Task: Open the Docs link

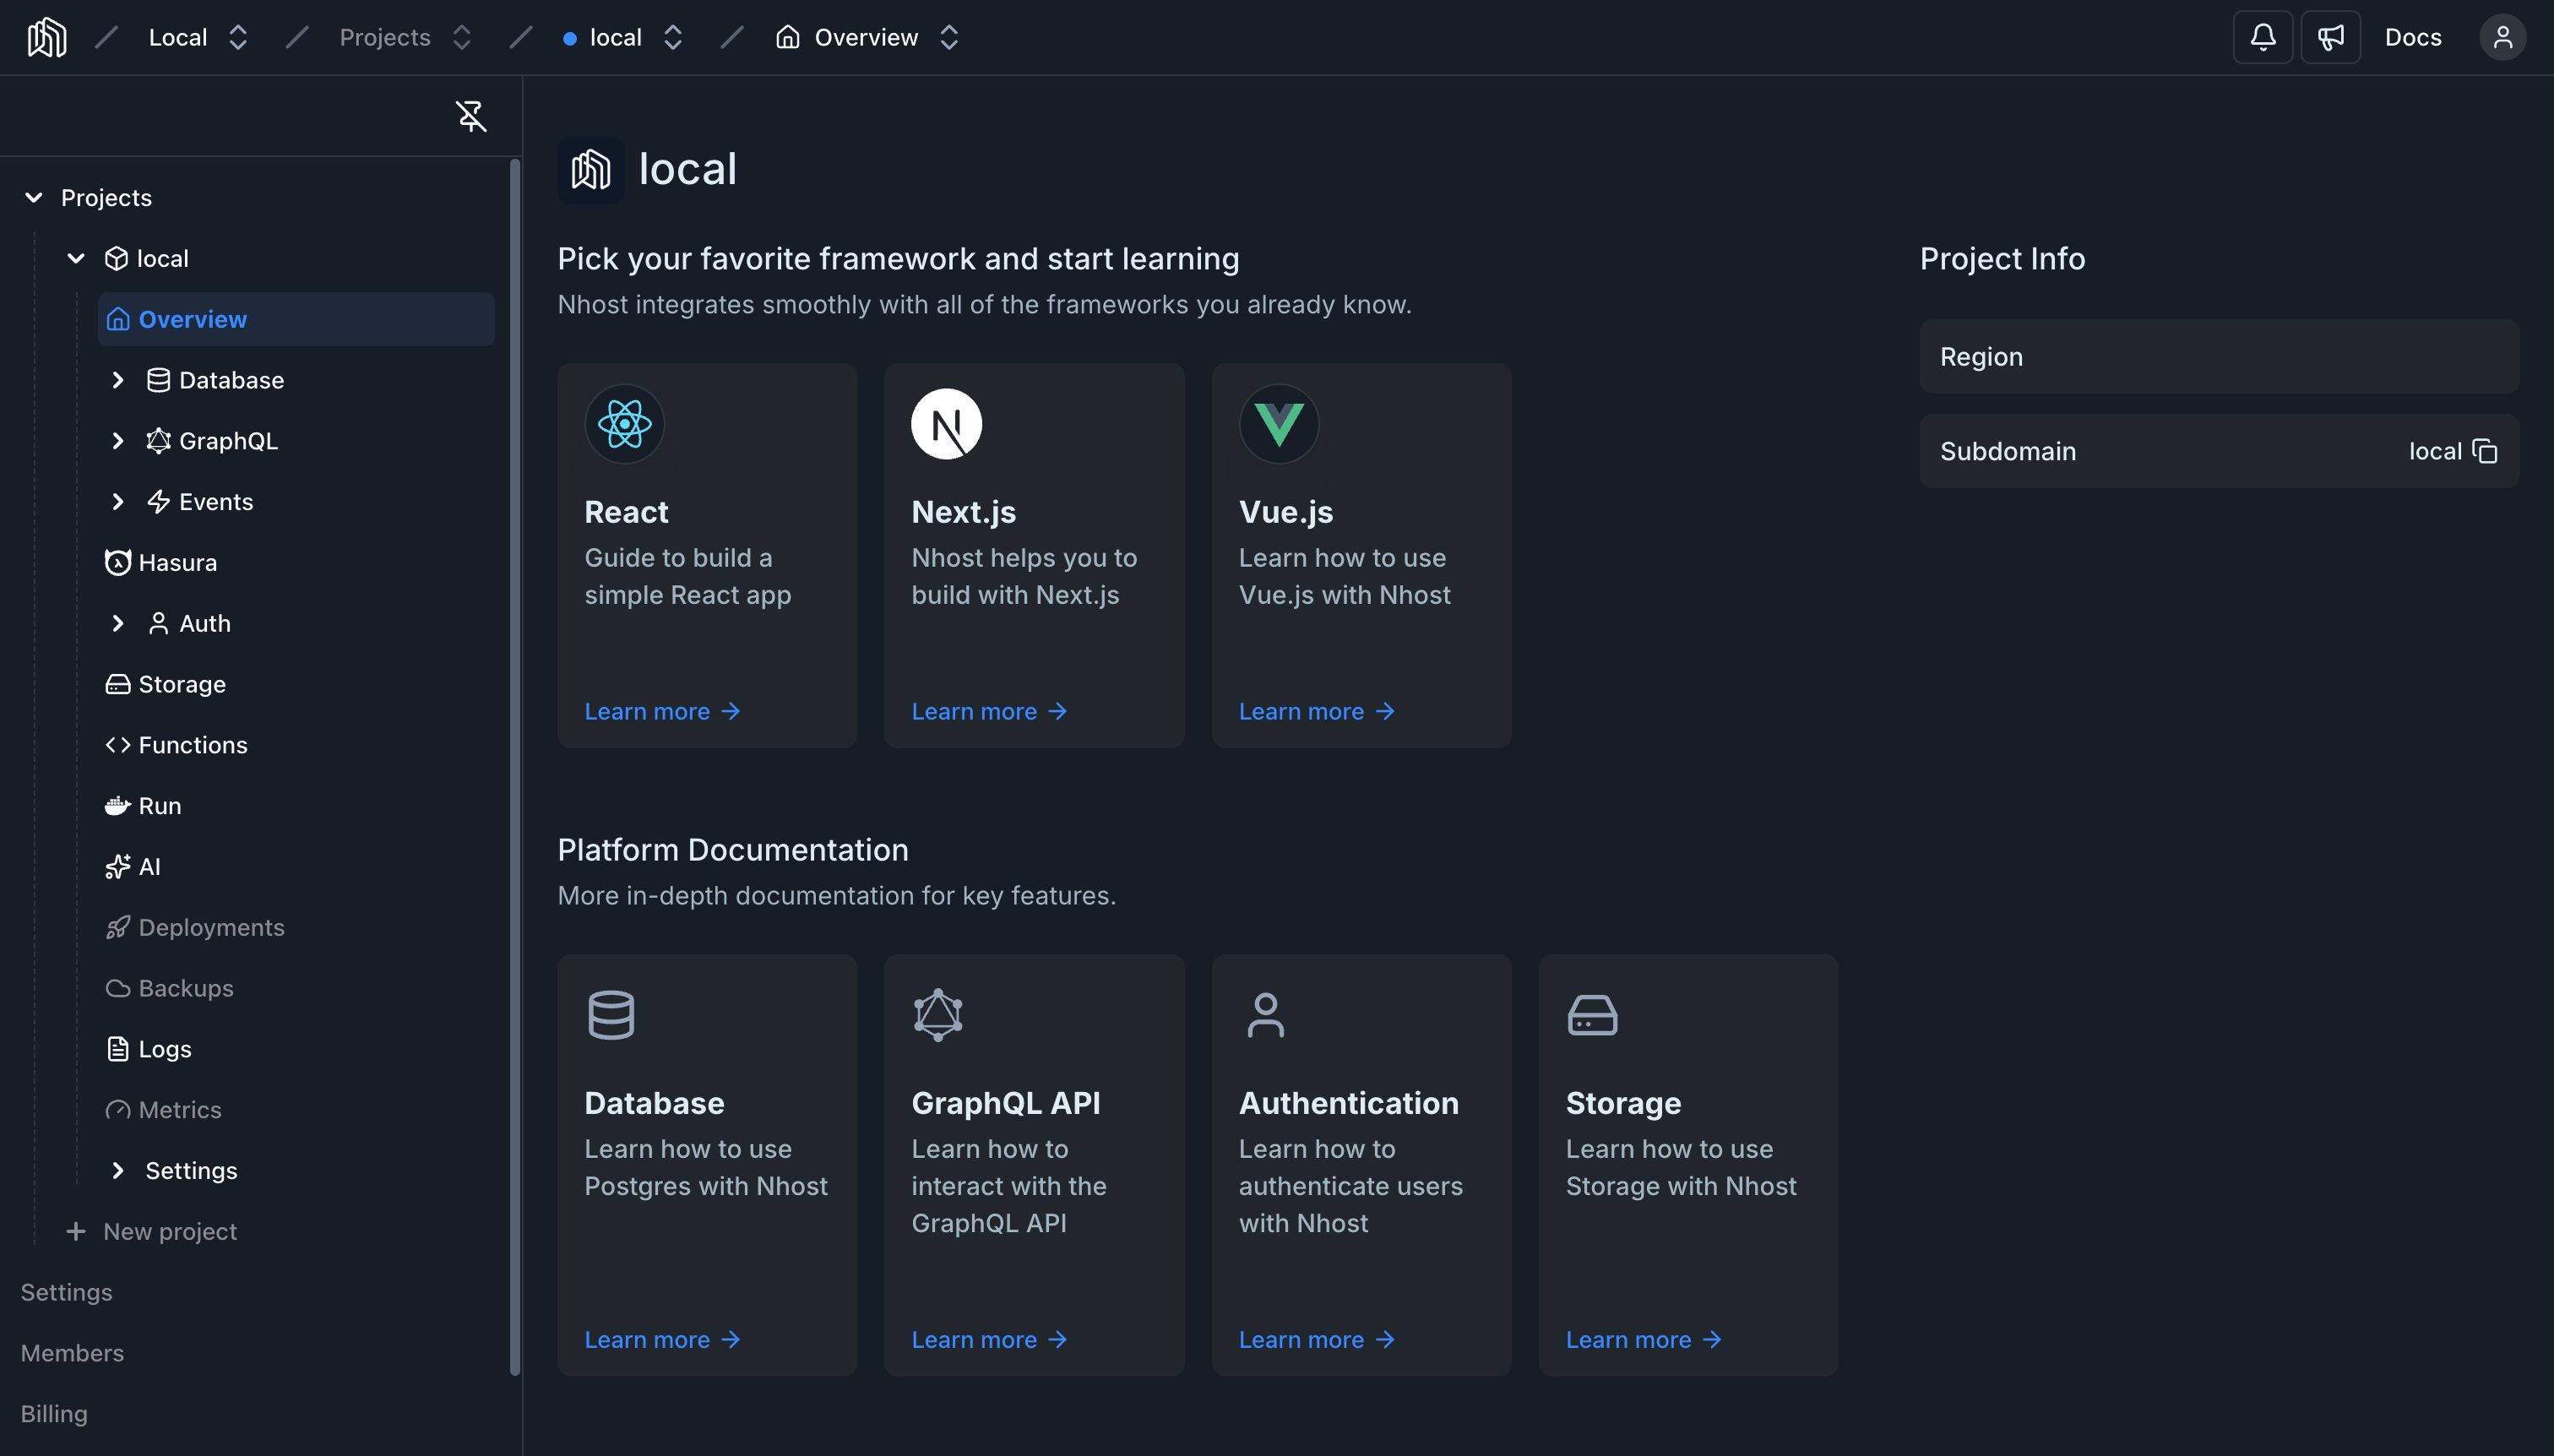Action: [2412, 37]
